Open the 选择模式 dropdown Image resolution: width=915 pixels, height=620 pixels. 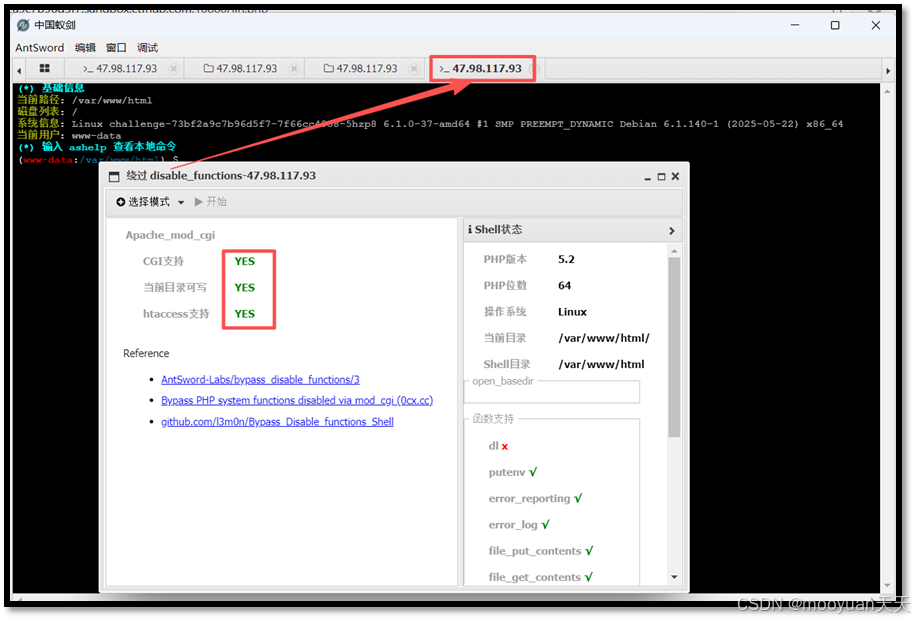(x=151, y=202)
